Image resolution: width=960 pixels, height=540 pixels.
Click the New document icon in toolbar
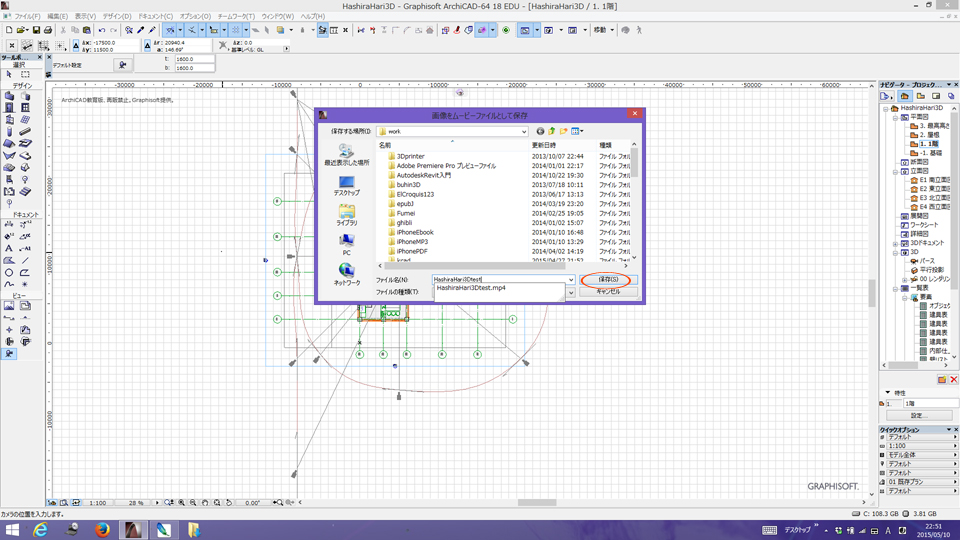click(9, 30)
